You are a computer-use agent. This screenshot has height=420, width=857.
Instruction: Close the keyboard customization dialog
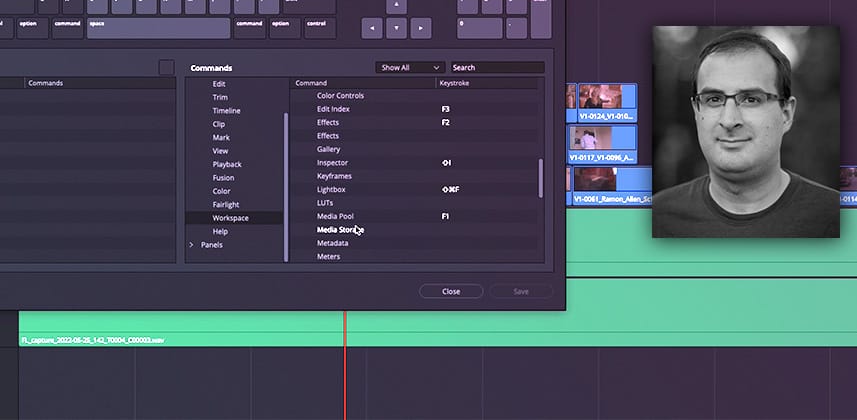tap(451, 291)
